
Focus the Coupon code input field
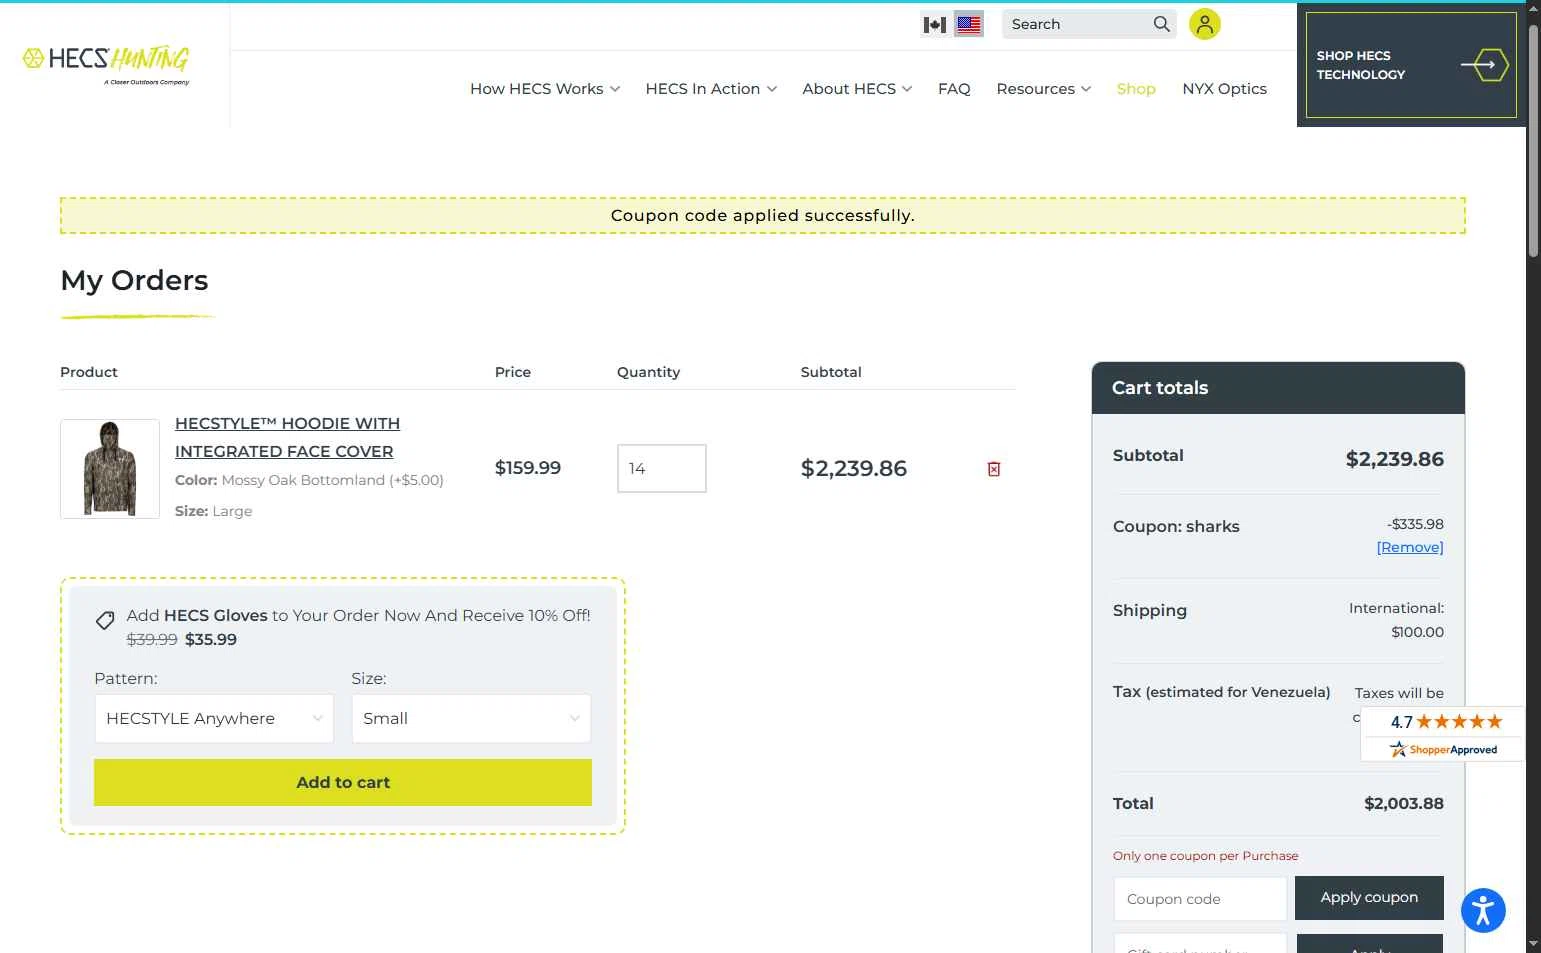tap(1200, 899)
